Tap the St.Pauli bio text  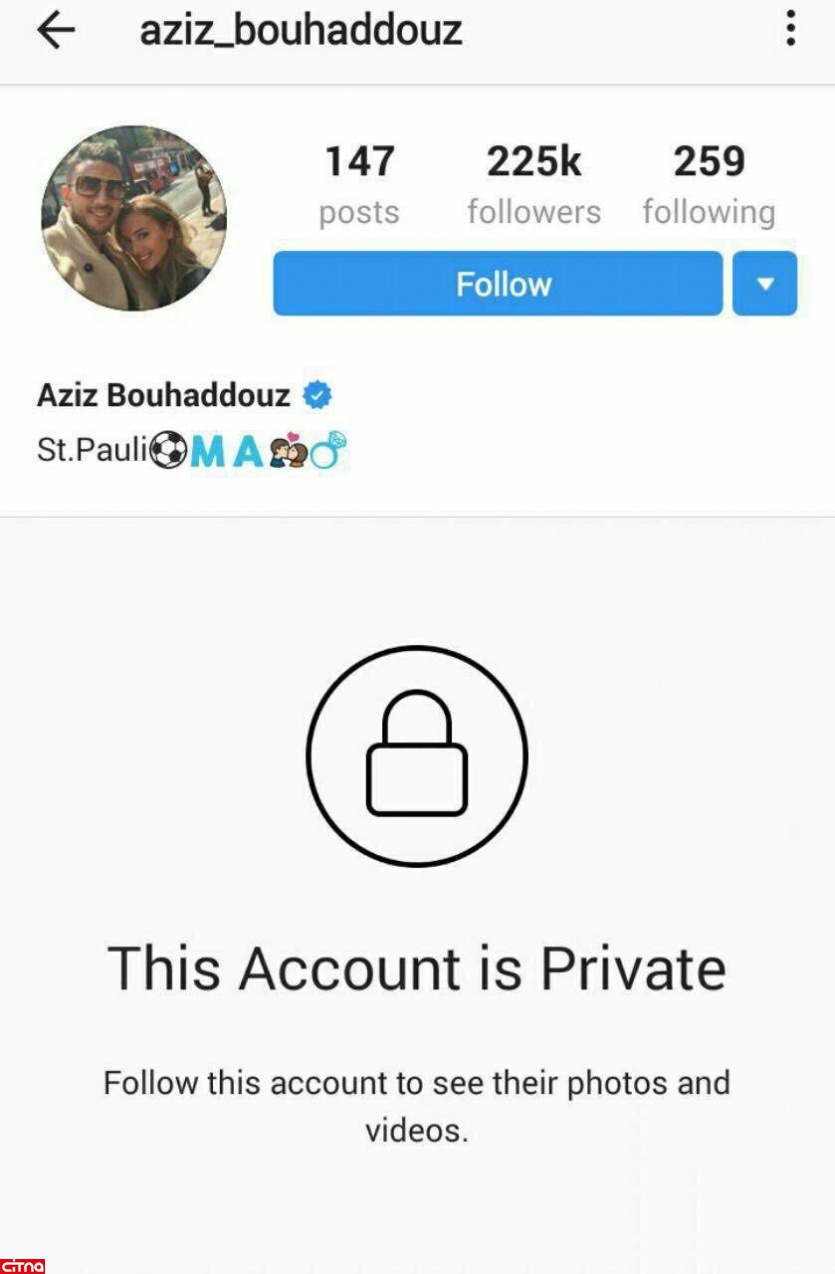tap(92, 451)
